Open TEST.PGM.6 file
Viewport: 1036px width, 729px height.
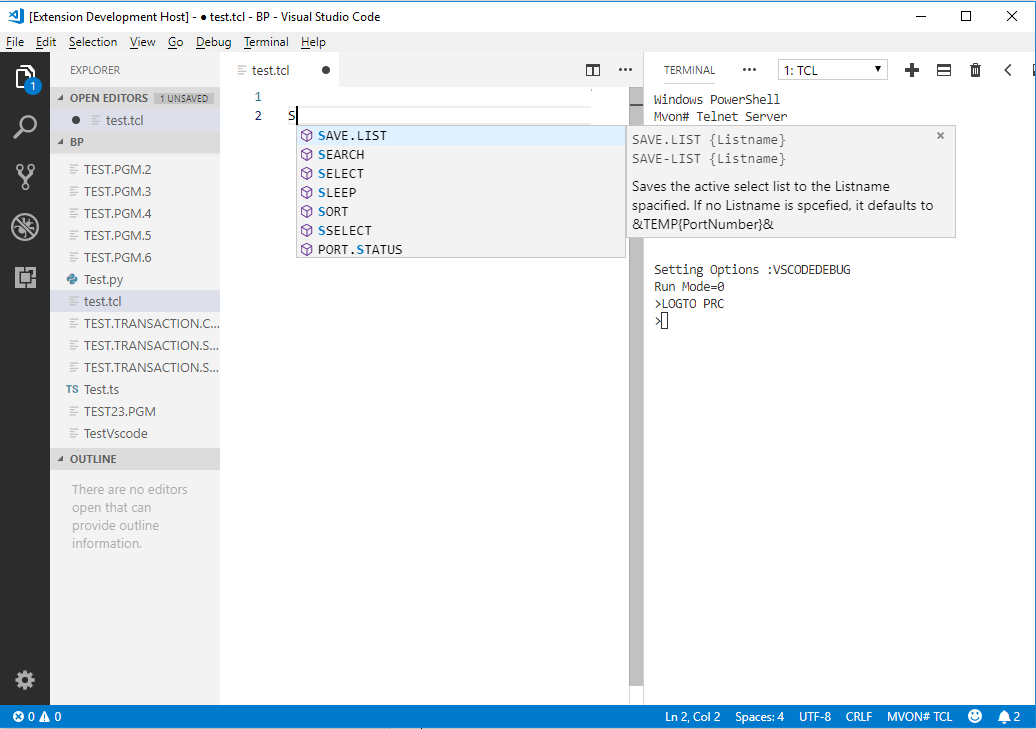tap(135, 257)
